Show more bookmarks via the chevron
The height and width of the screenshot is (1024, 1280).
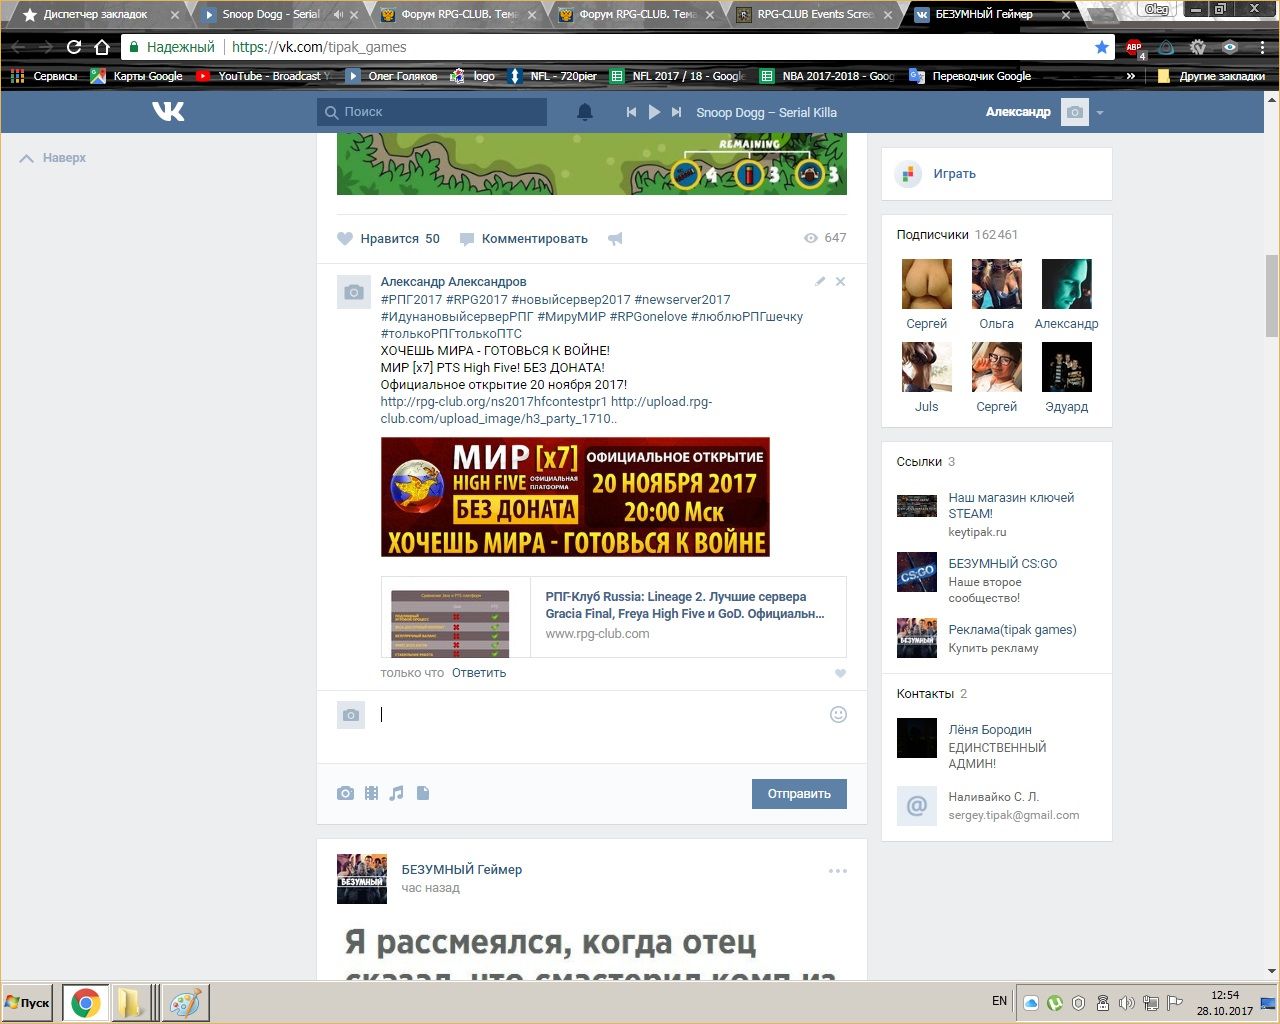(x=1131, y=76)
